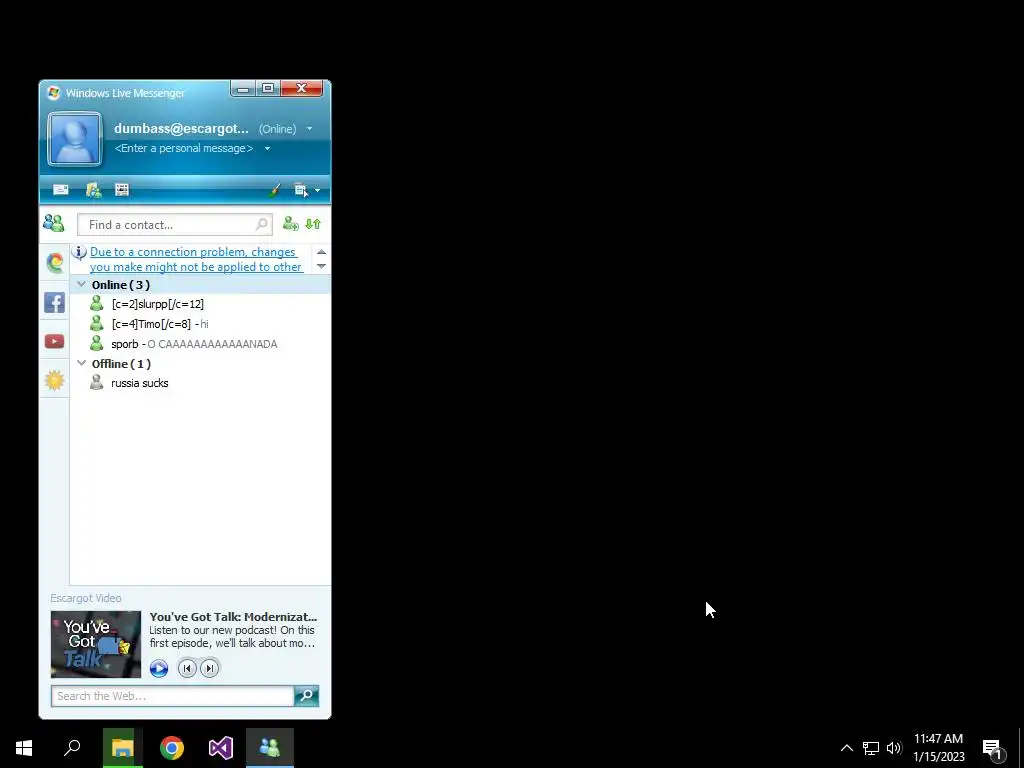Screen dimensions: 1024x768
Task: Open the Windows Start menu
Action: coord(24,748)
